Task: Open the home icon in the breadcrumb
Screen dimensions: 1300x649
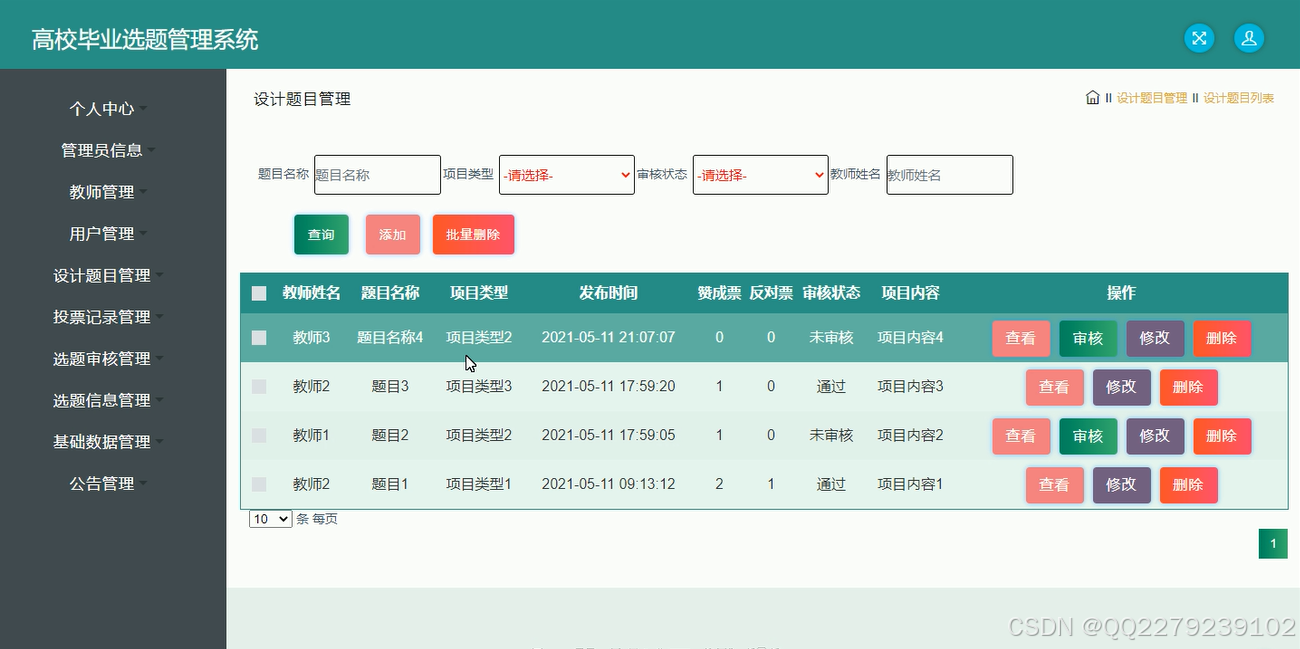Action: (1093, 97)
